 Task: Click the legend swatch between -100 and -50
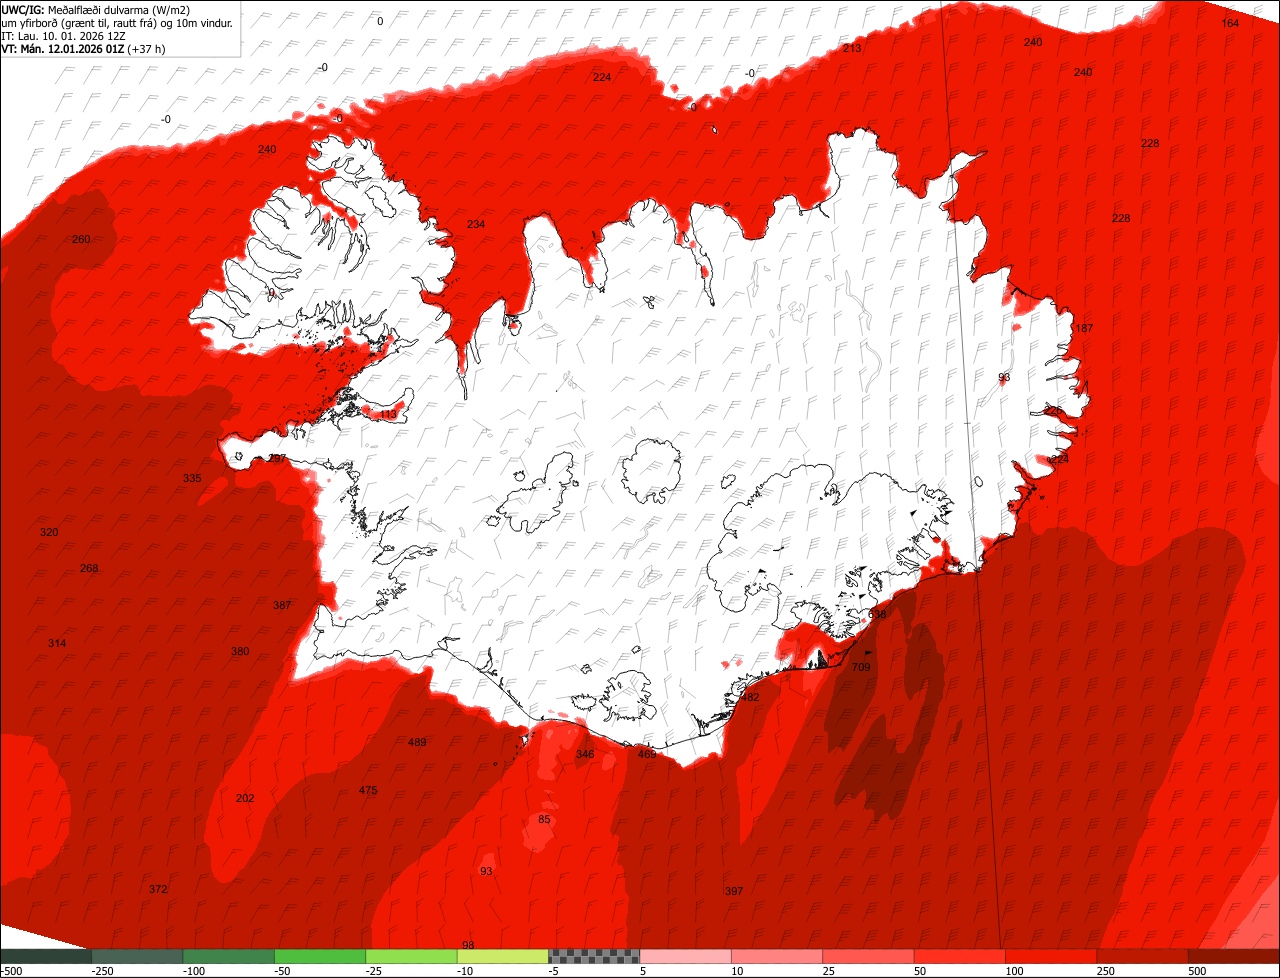229,956
